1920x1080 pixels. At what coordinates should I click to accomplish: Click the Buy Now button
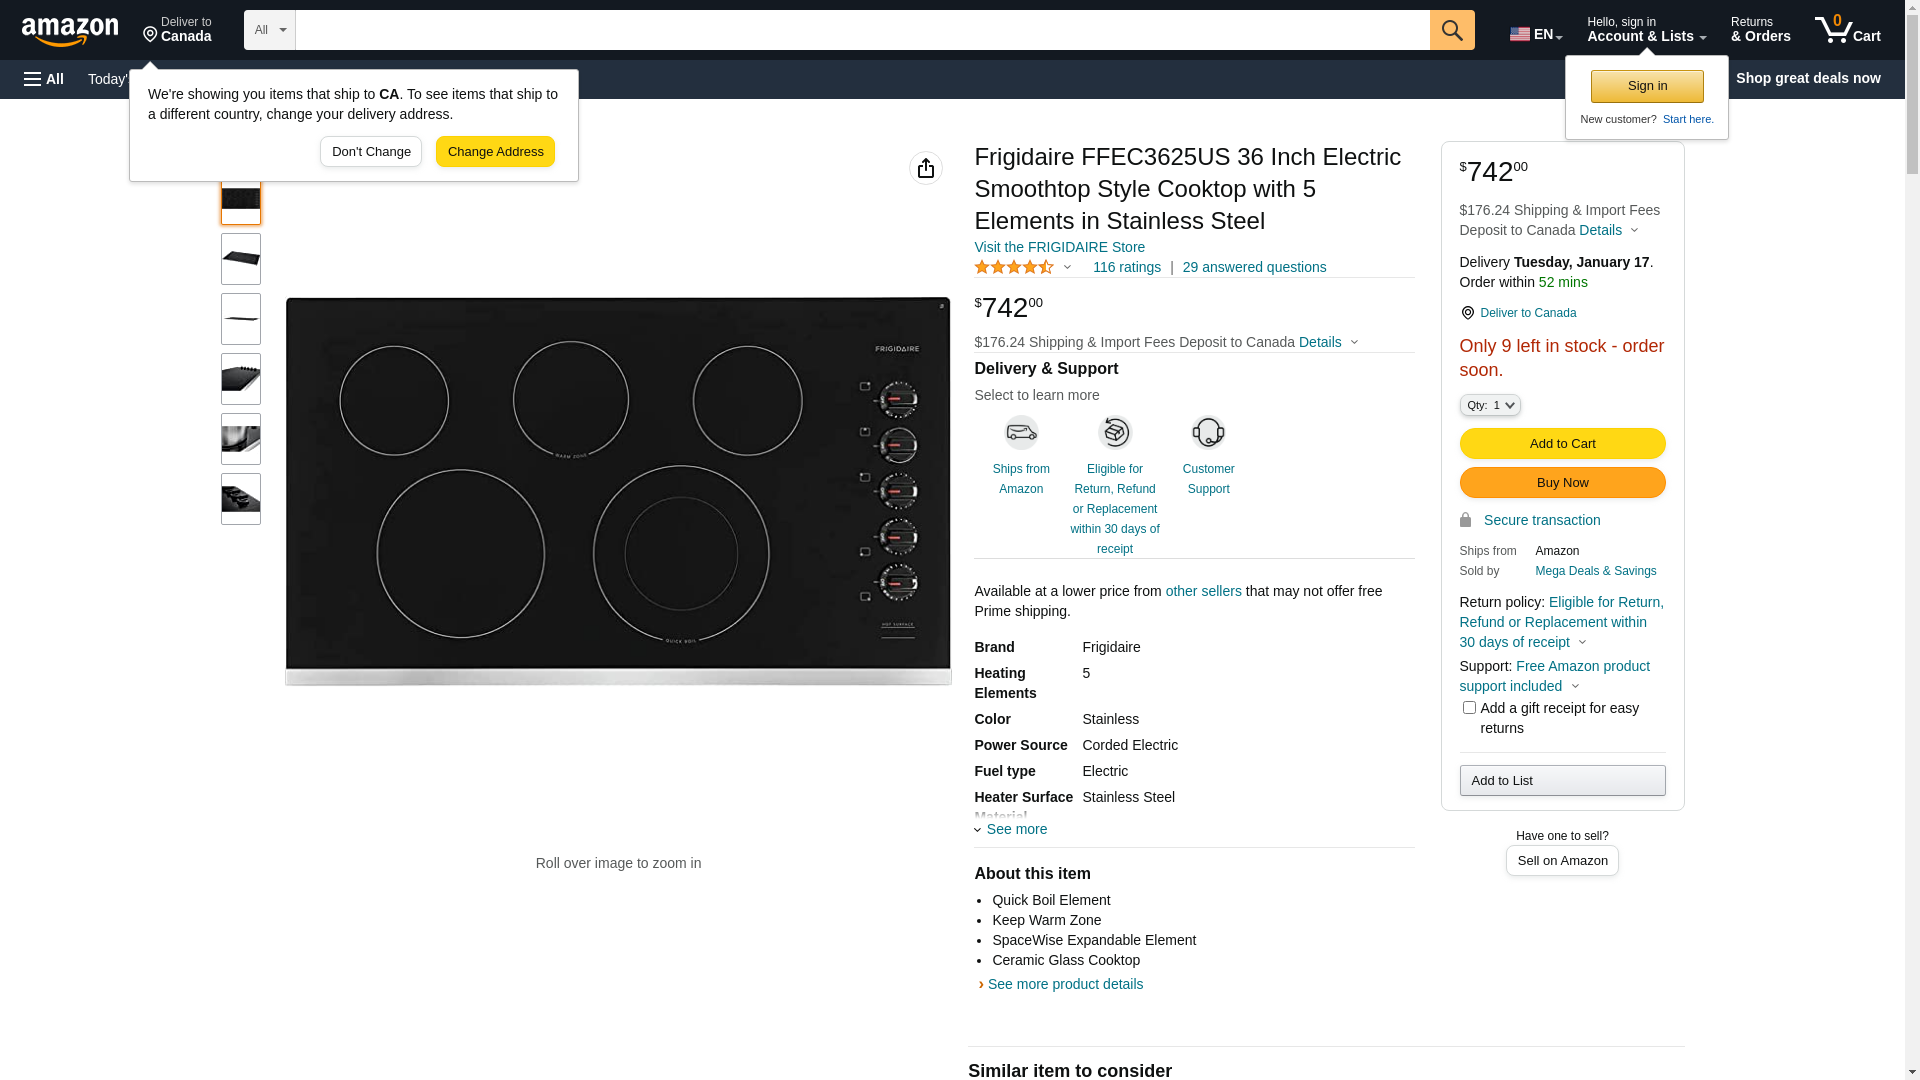click(x=1562, y=483)
